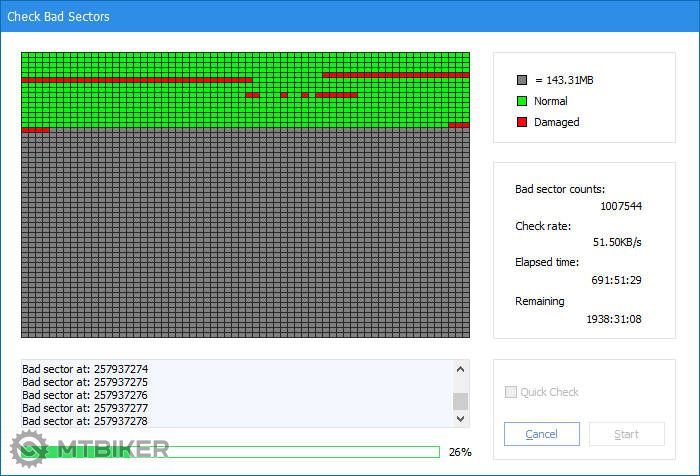Enable the Quick Check checkbox
This screenshot has width=700, height=476.
pyautogui.click(x=511, y=392)
